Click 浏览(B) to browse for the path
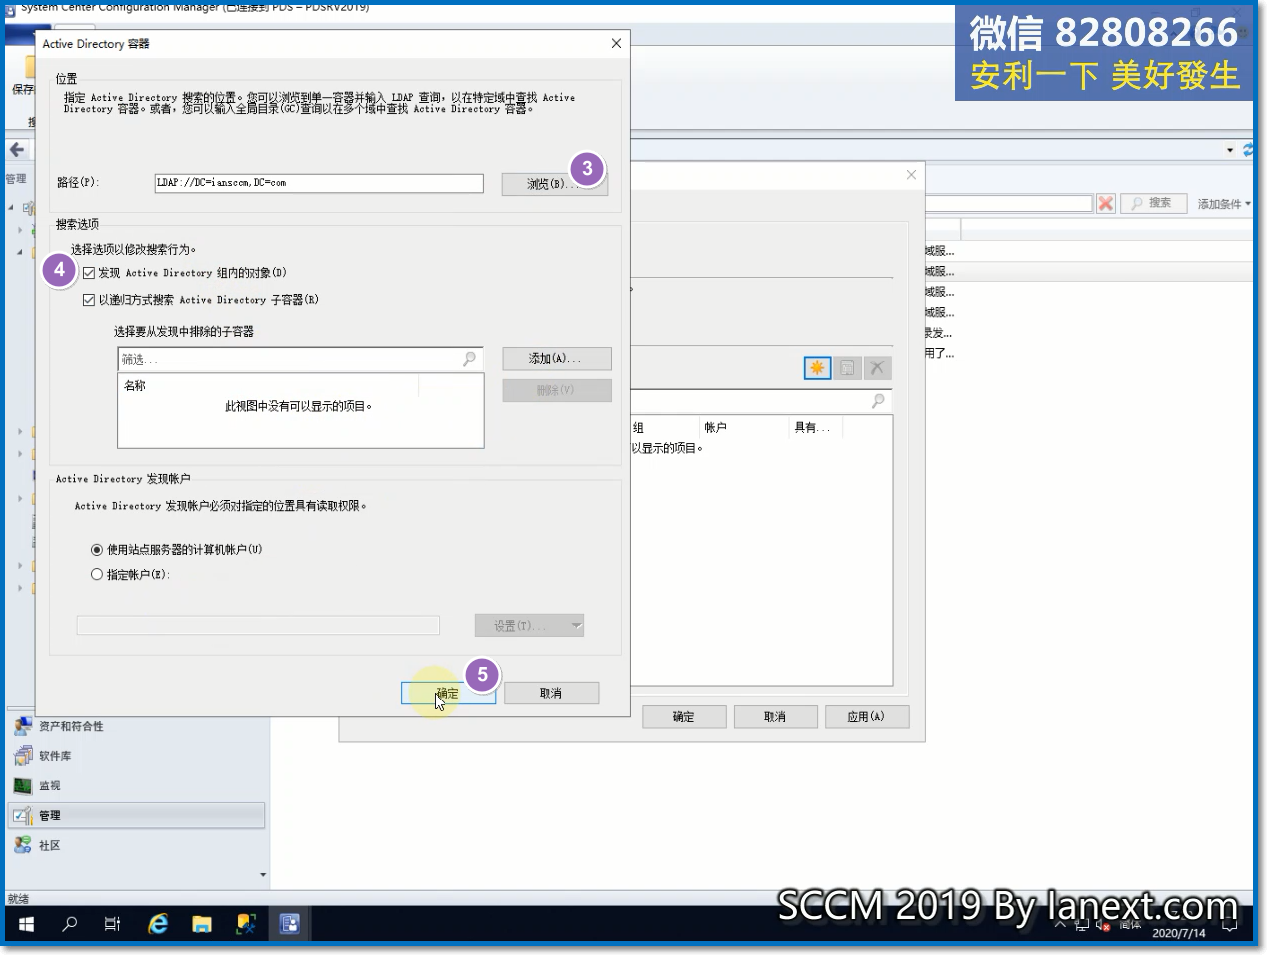The width and height of the screenshot is (1267, 955). click(554, 183)
